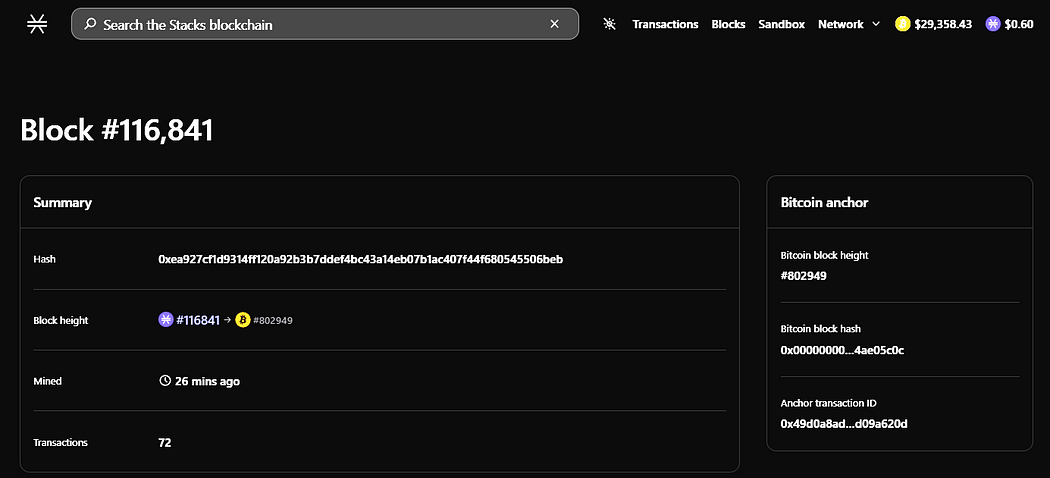Click the yellow Bitcoin icon in Block height
Image resolution: width=1050 pixels, height=478 pixels.
[x=242, y=320]
